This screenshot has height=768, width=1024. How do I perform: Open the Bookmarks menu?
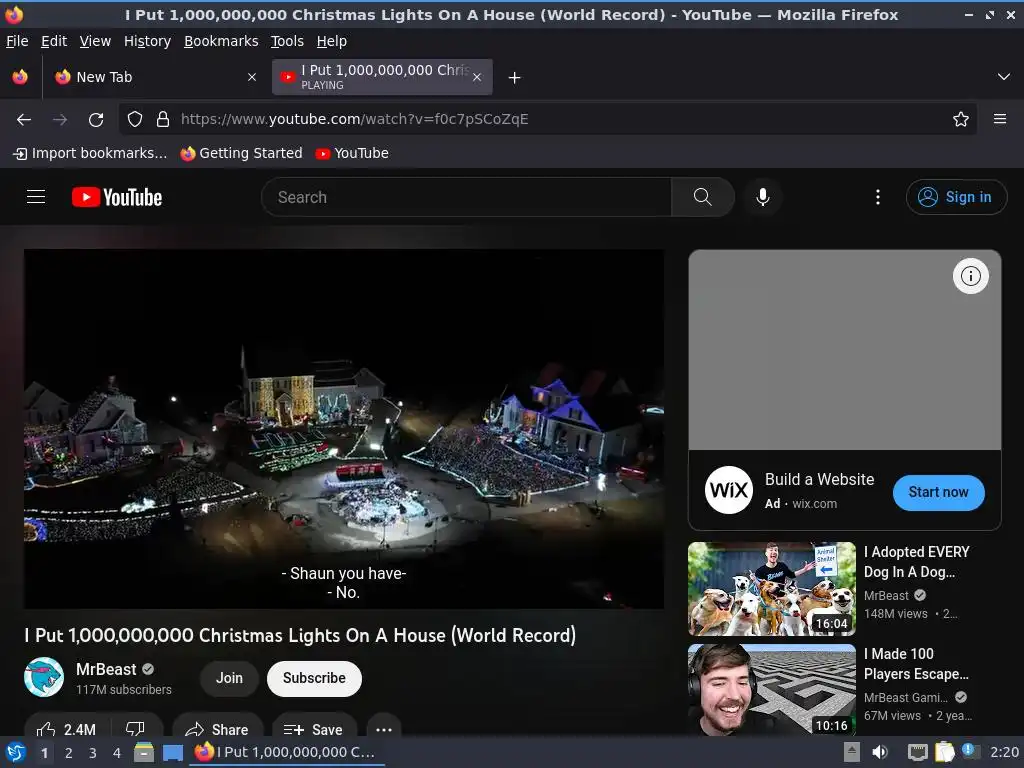pyautogui.click(x=221, y=41)
